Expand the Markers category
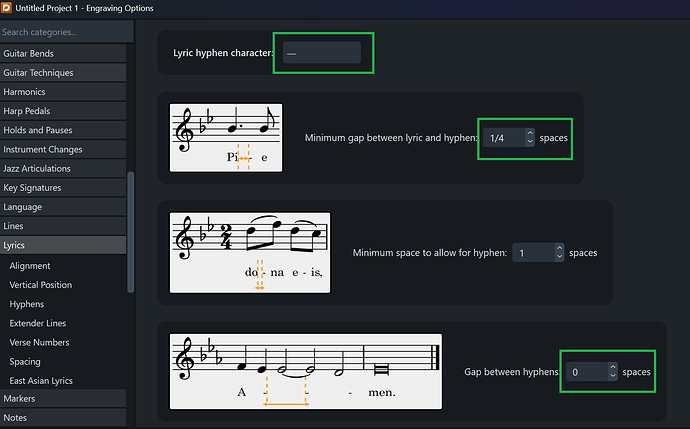Screen dimensions: 690x429 point(63,399)
